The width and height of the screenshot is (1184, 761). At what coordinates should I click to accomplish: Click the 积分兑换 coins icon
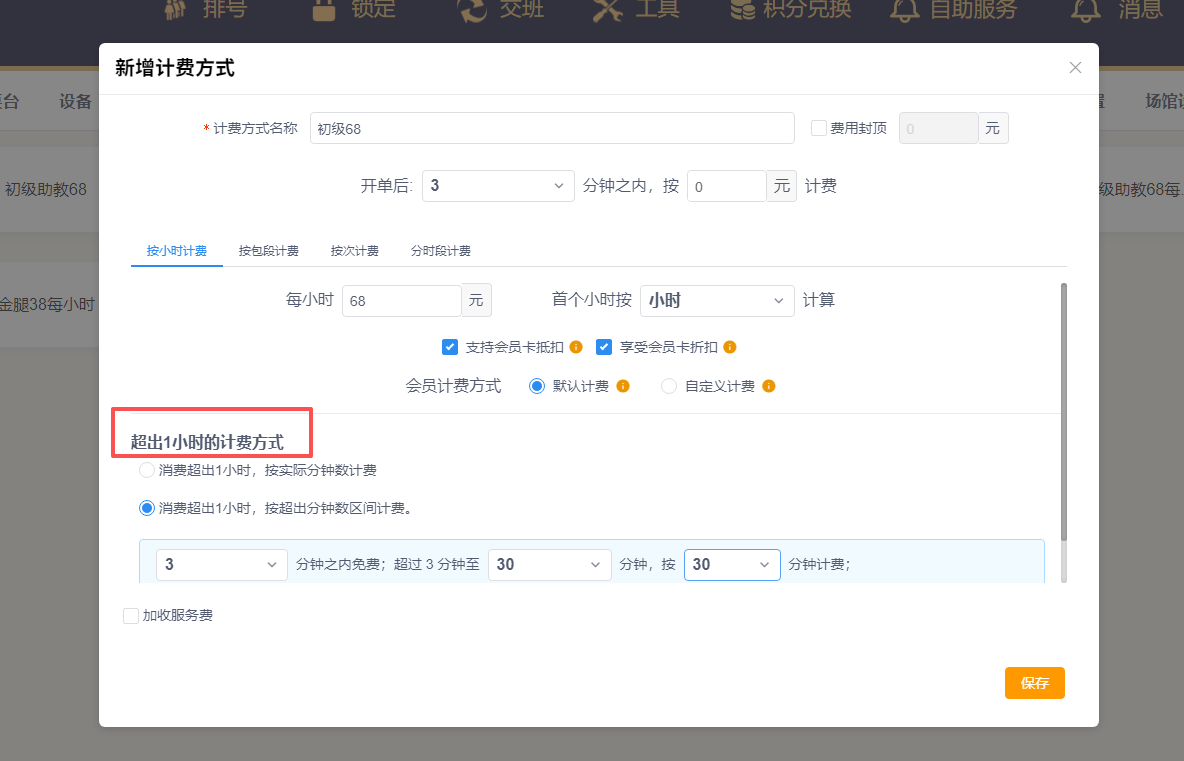[x=743, y=9]
